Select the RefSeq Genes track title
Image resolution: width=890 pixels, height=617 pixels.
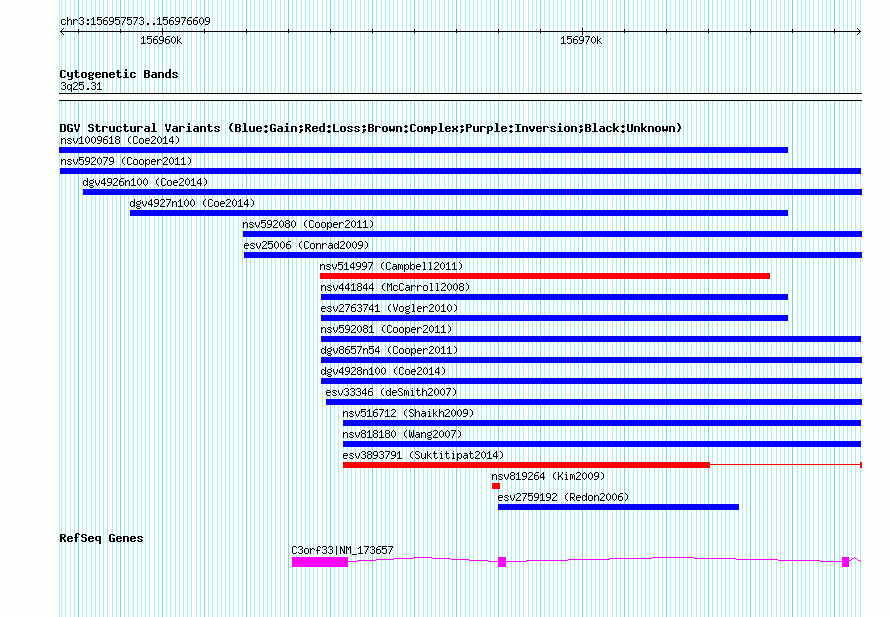pyautogui.click(x=101, y=538)
